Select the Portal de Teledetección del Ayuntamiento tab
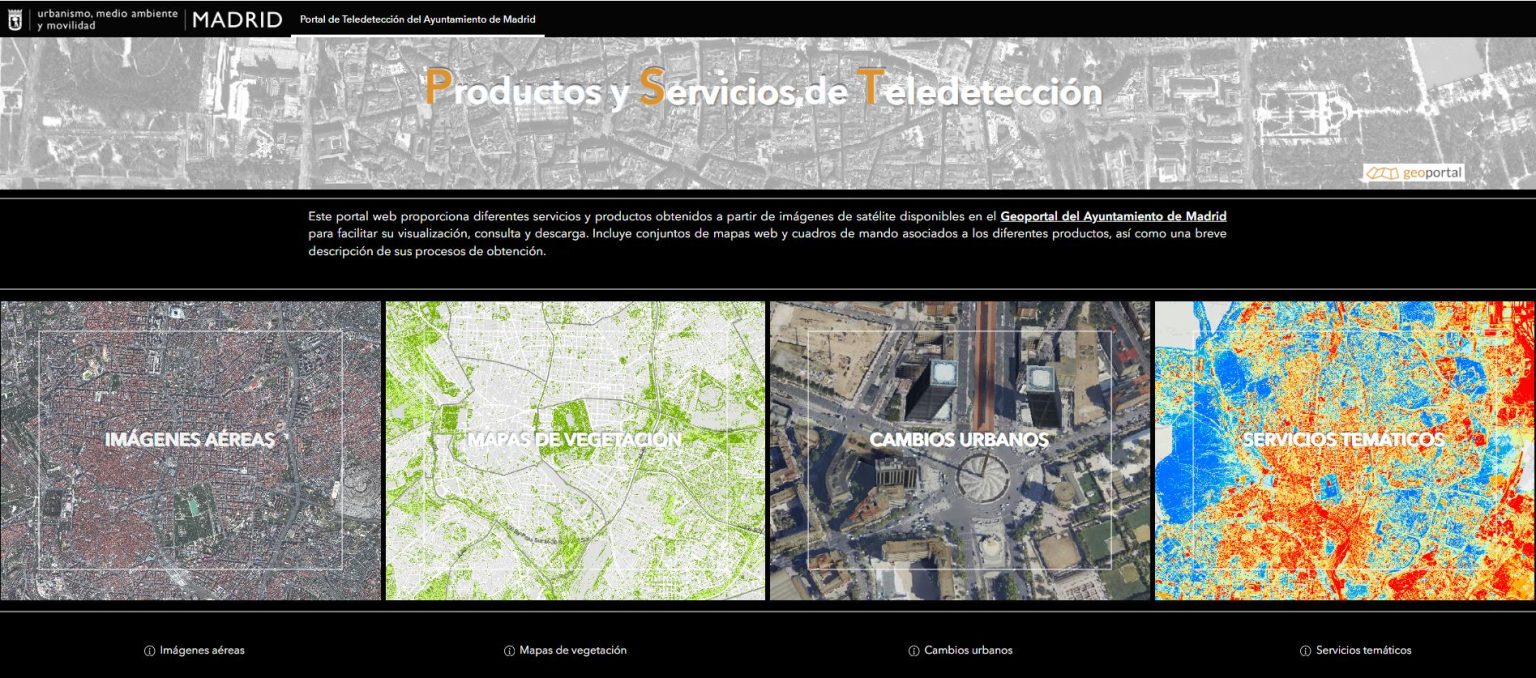Image resolution: width=1536 pixels, height=678 pixels. click(x=417, y=19)
